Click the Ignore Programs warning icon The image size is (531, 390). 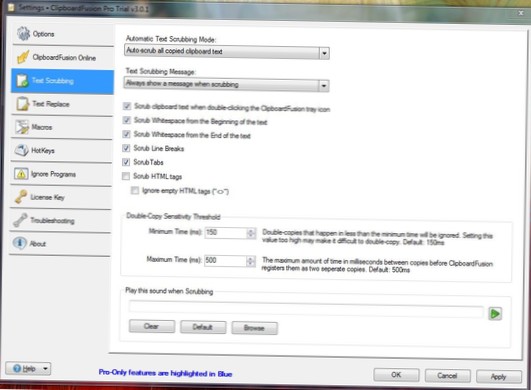[21, 174]
